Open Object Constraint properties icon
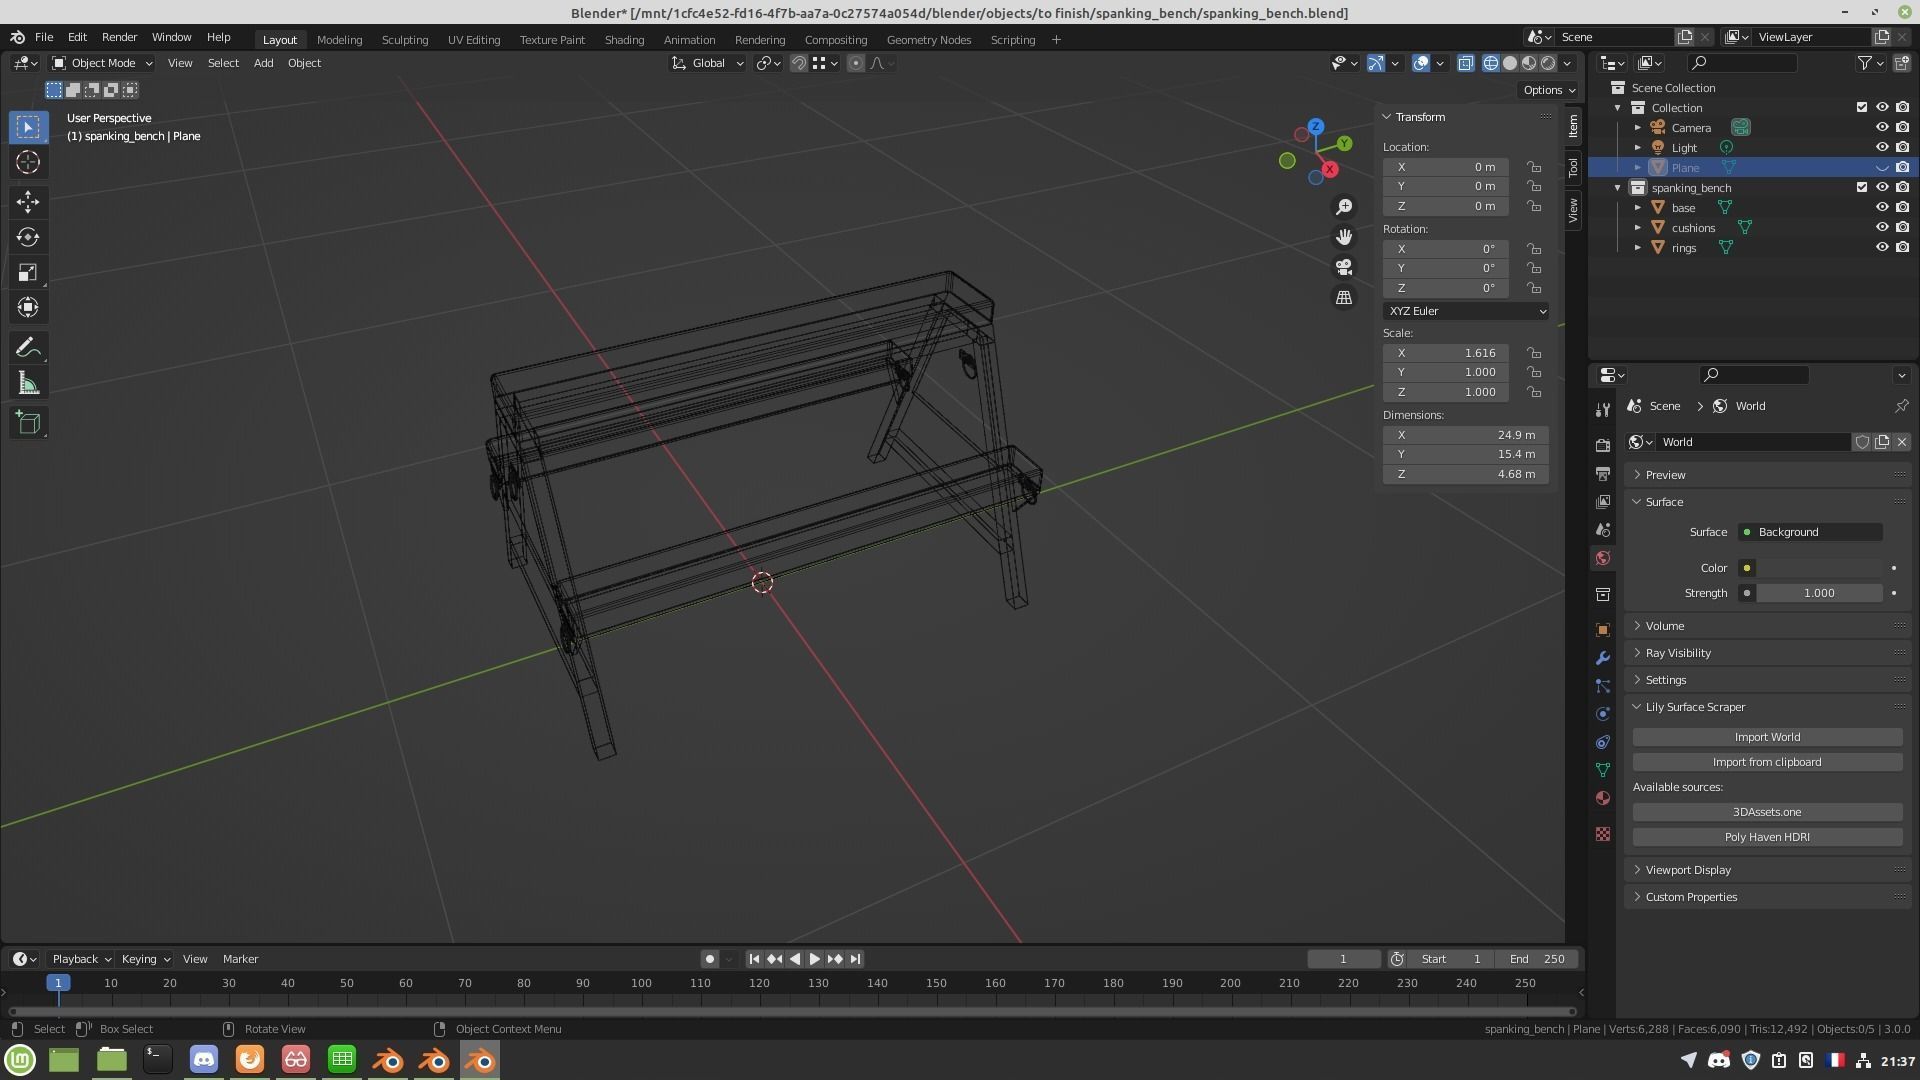This screenshot has height=1080, width=1920. tap(1603, 742)
